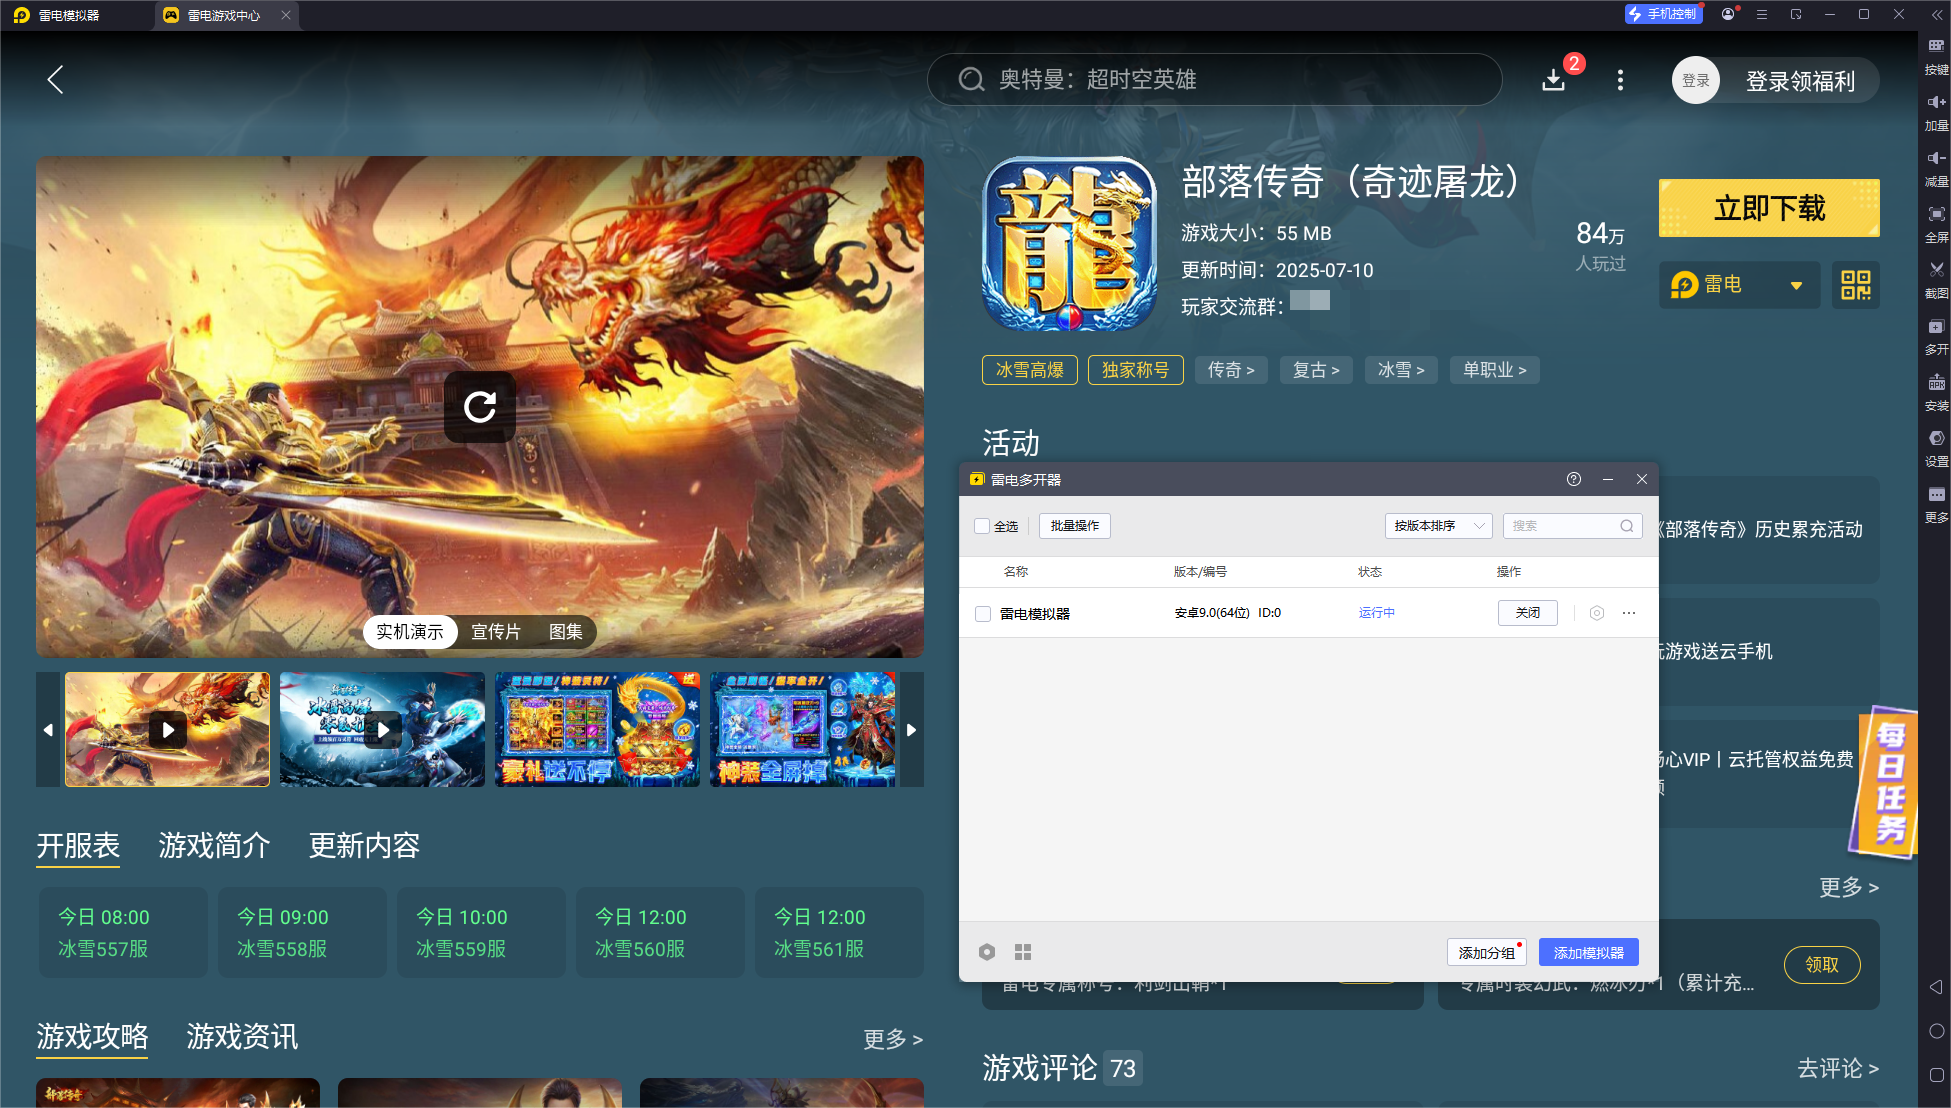Open the hamburger menu in the title bar
Image resolution: width=1951 pixels, height=1108 pixels.
point(1762,14)
